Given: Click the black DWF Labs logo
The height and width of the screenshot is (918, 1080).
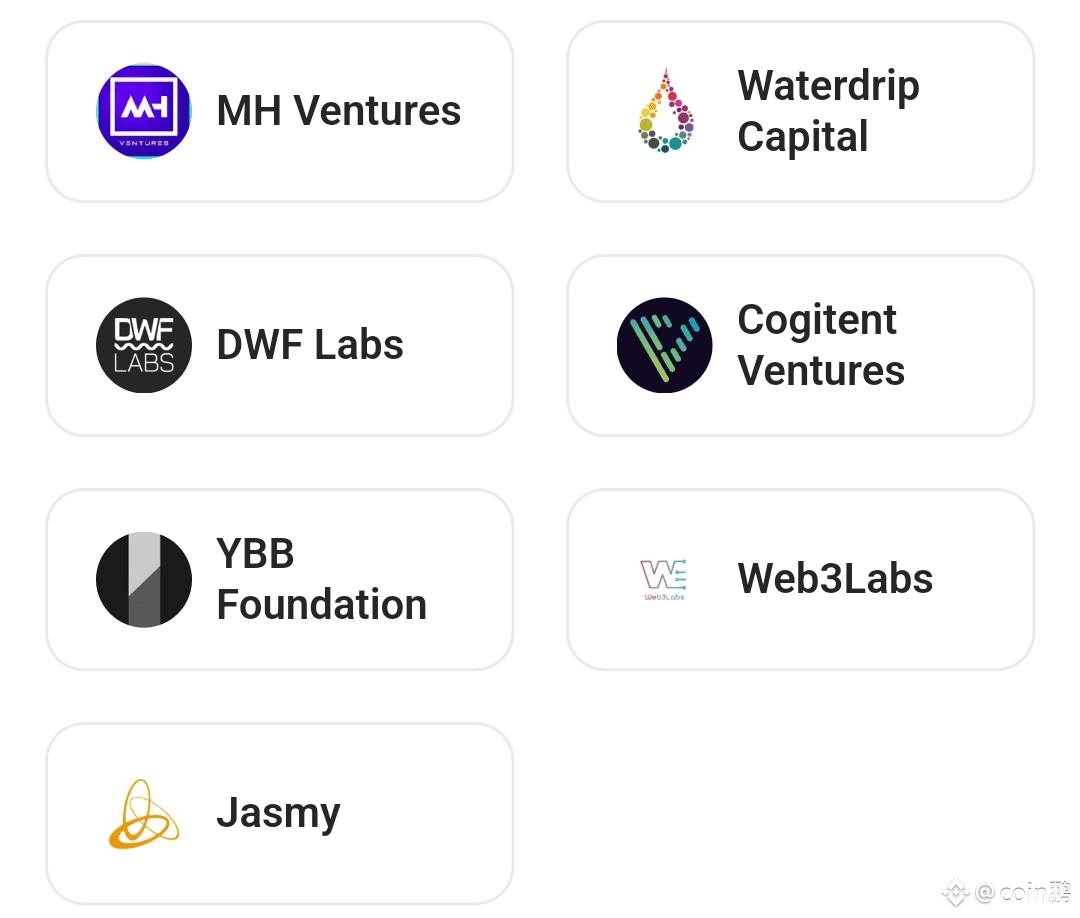Looking at the screenshot, I should tap(144, 345).
